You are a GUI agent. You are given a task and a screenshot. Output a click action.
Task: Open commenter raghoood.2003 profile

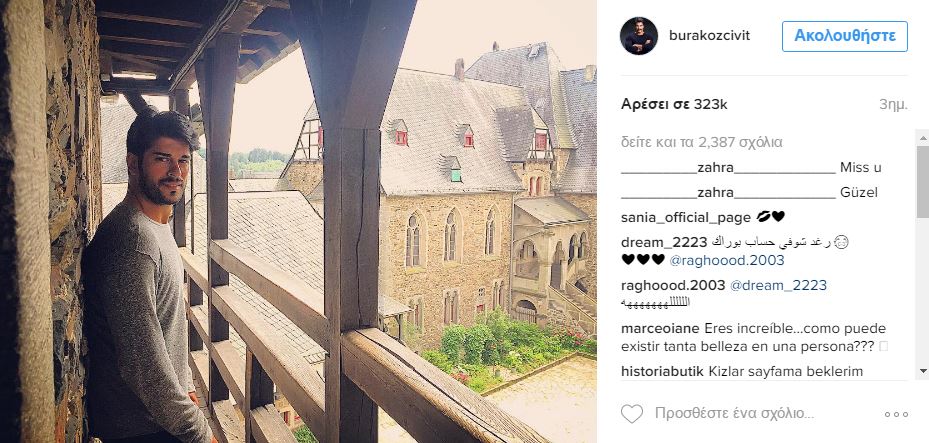pyautogui.click(x=673, y=285)
